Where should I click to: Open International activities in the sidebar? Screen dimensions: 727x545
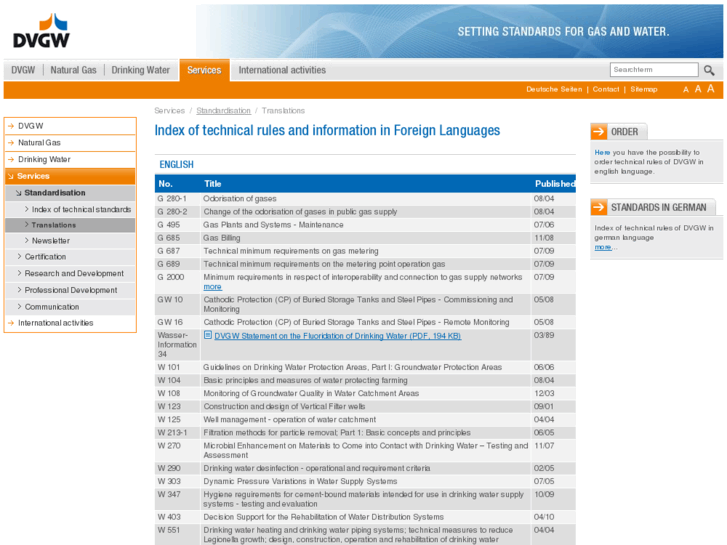click(x=70, y=323)
